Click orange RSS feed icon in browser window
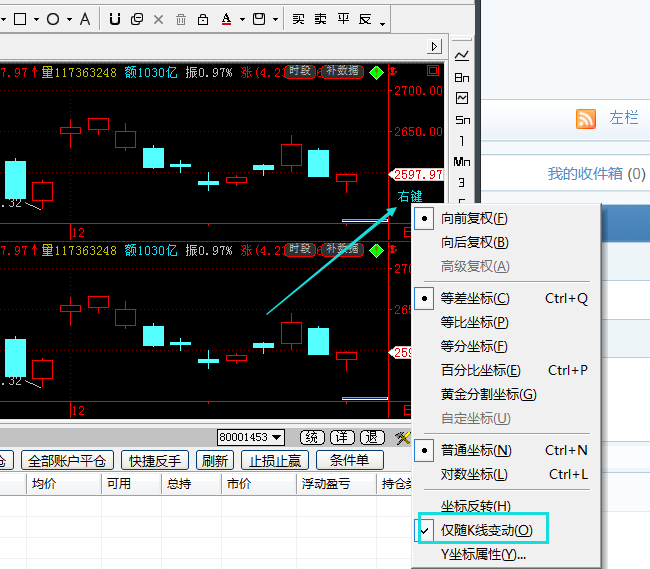 [586, 119]
